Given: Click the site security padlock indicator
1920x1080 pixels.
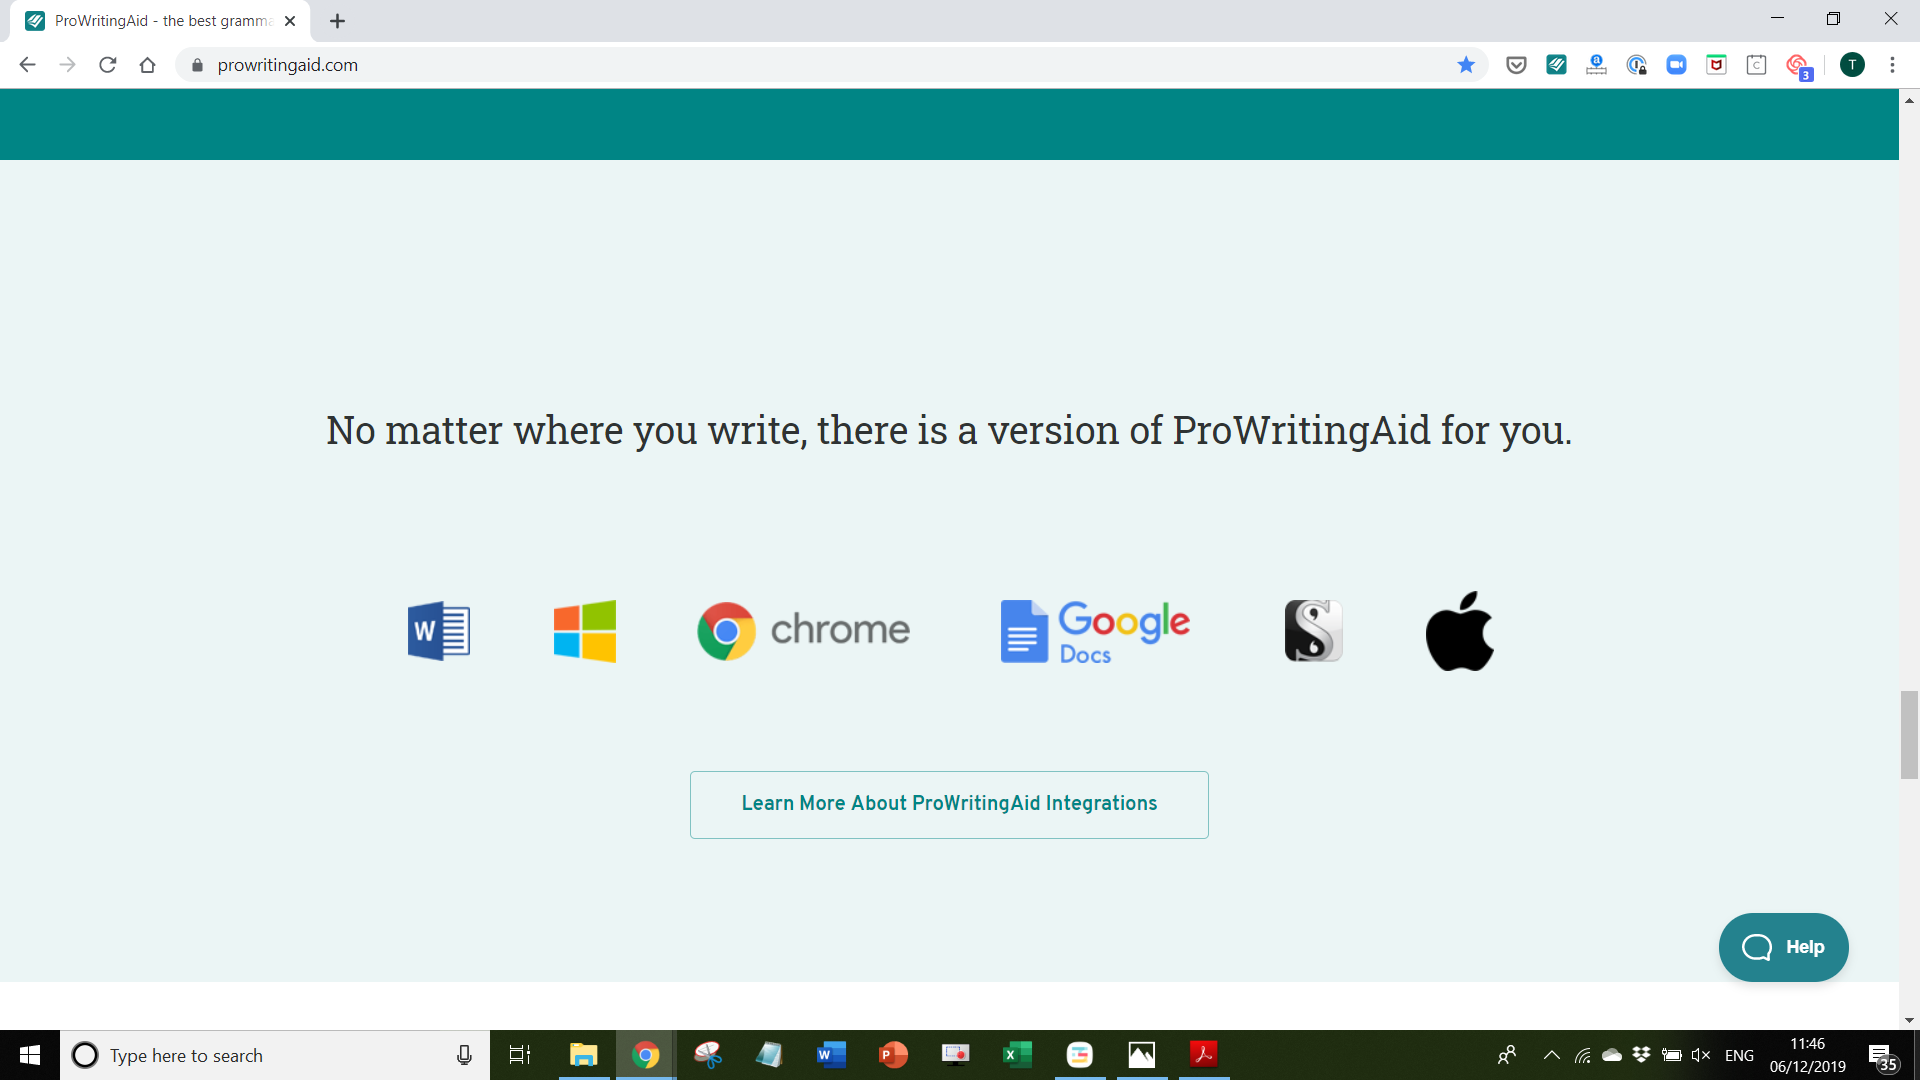Looking at the screenshot, I should click(197, 65).
